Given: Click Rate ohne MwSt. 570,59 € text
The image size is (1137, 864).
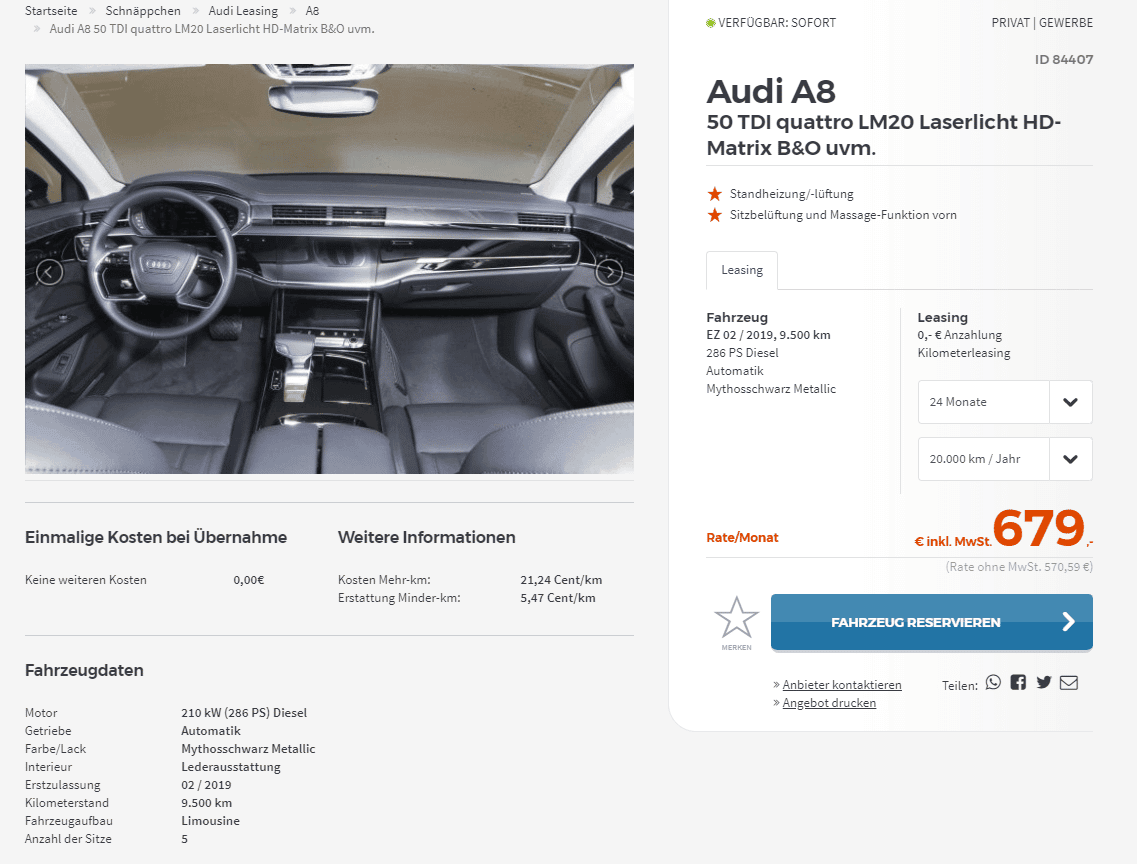Looking at the screenshot, I should click(1019, 567).
